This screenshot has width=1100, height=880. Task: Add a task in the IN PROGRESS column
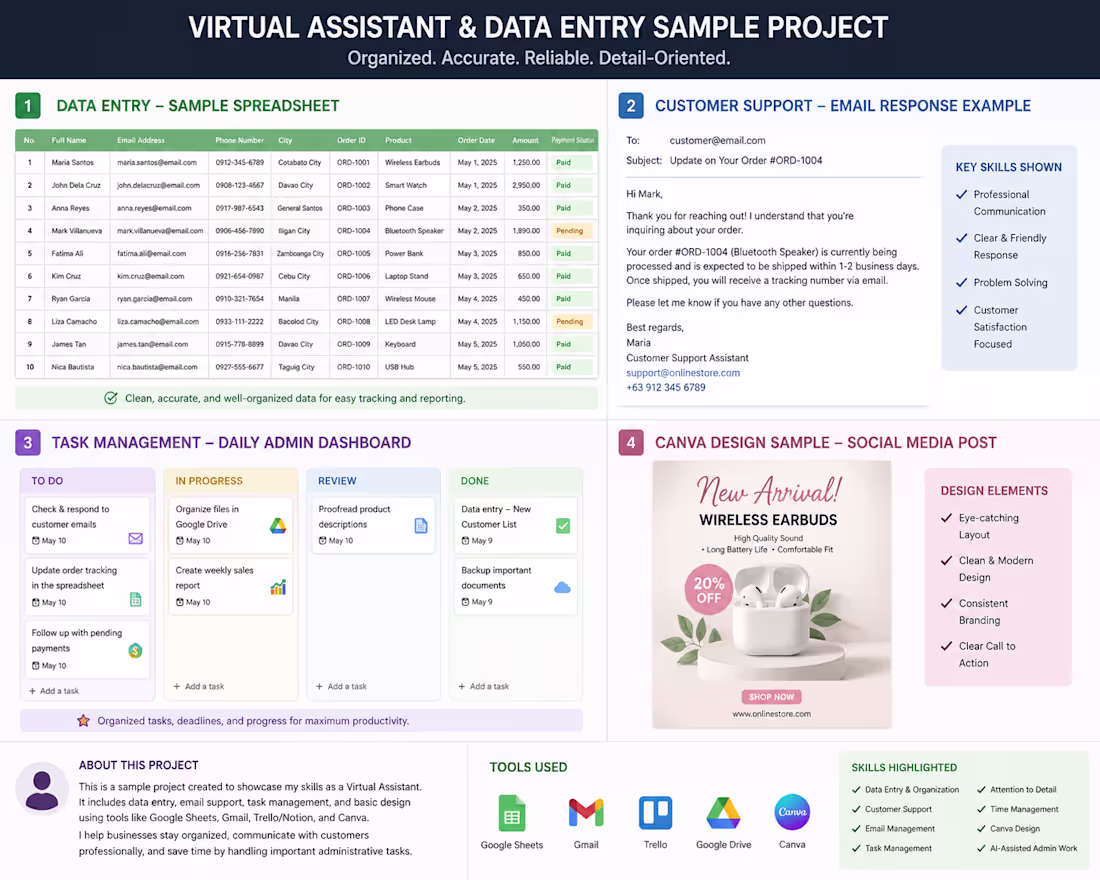(199, 686)
